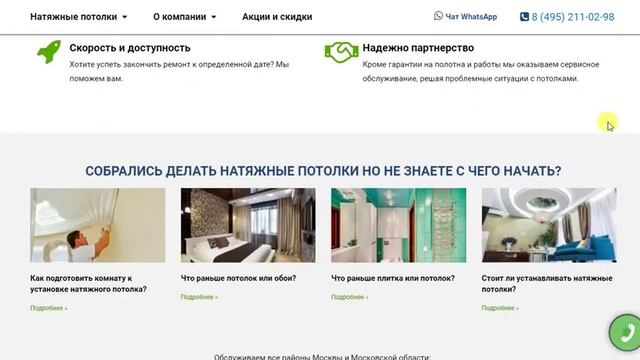Image resolution: width=640 pixels, height=360 pixels.
Task: Click Подробнее under Стоит ли устанавливать
Action: (x=500, y=308)
